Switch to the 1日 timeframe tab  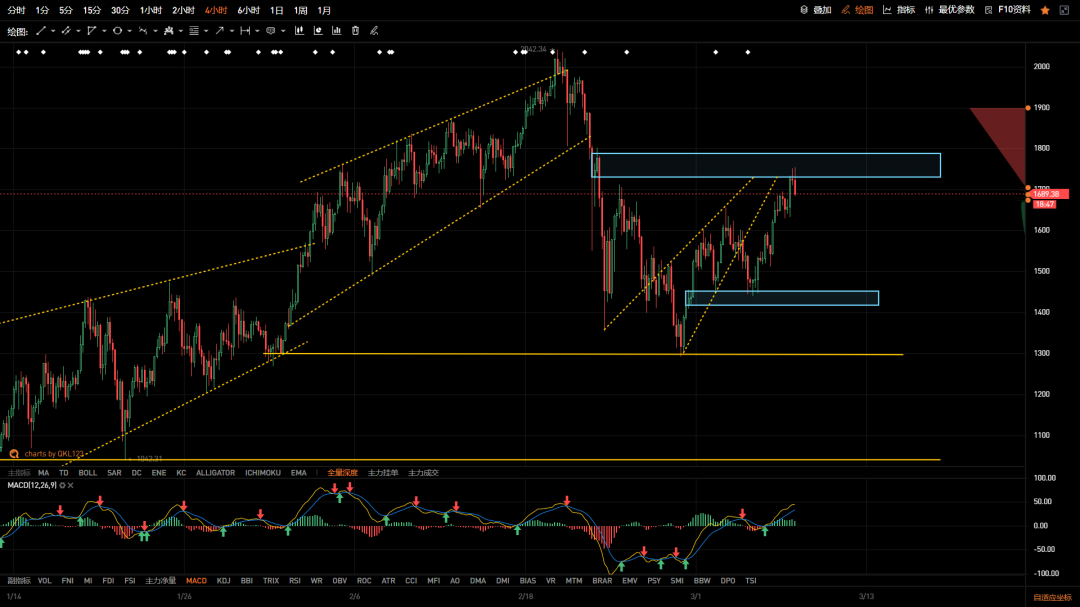pyautogui.click(x=276, y=10)
